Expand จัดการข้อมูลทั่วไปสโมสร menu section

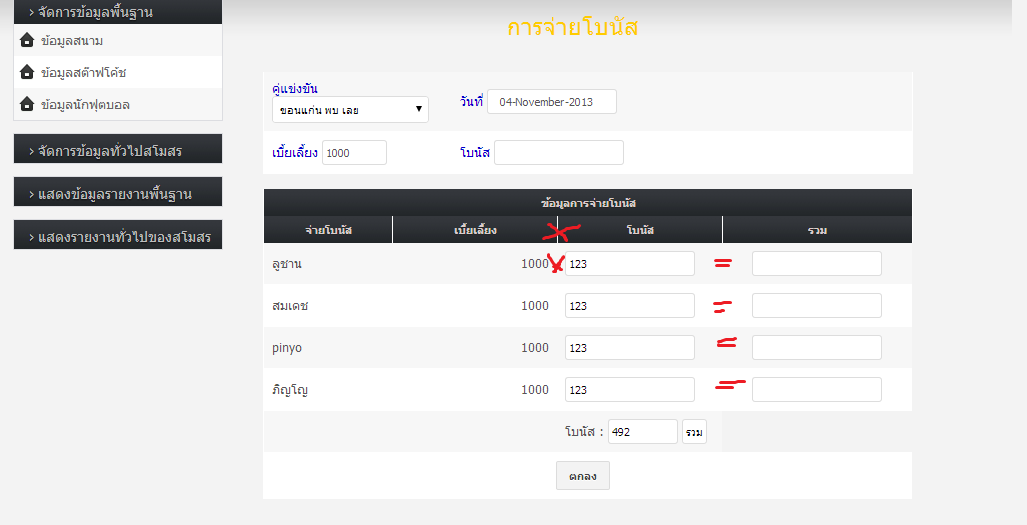118,149
